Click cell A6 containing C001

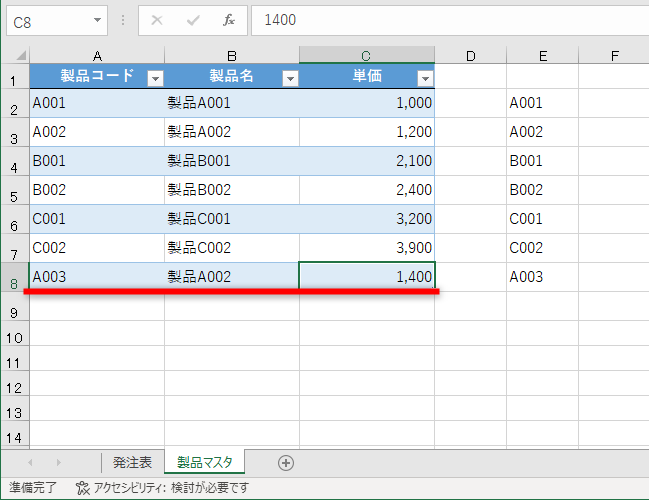click(x=97, y=219)
